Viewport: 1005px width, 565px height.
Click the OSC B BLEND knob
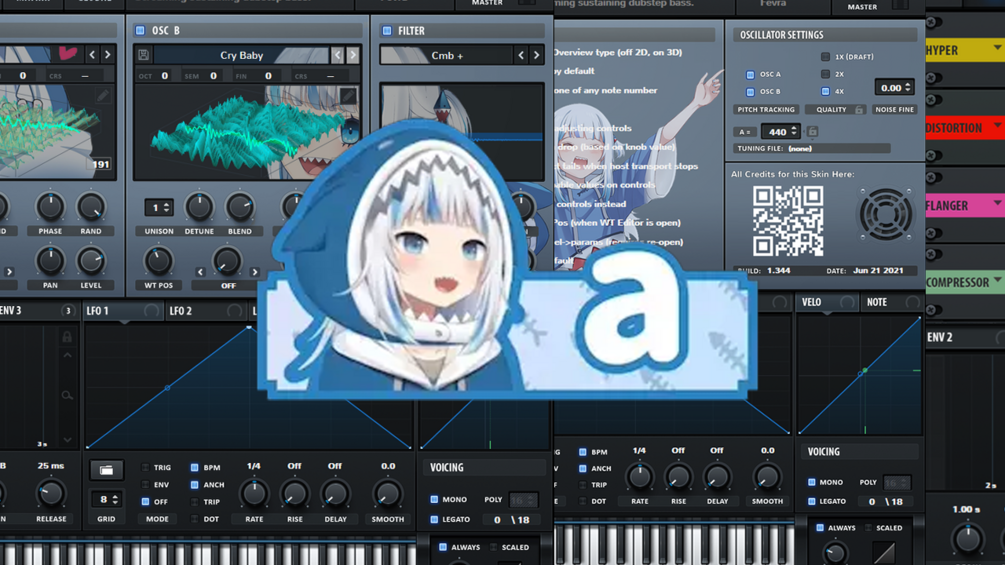240,207
